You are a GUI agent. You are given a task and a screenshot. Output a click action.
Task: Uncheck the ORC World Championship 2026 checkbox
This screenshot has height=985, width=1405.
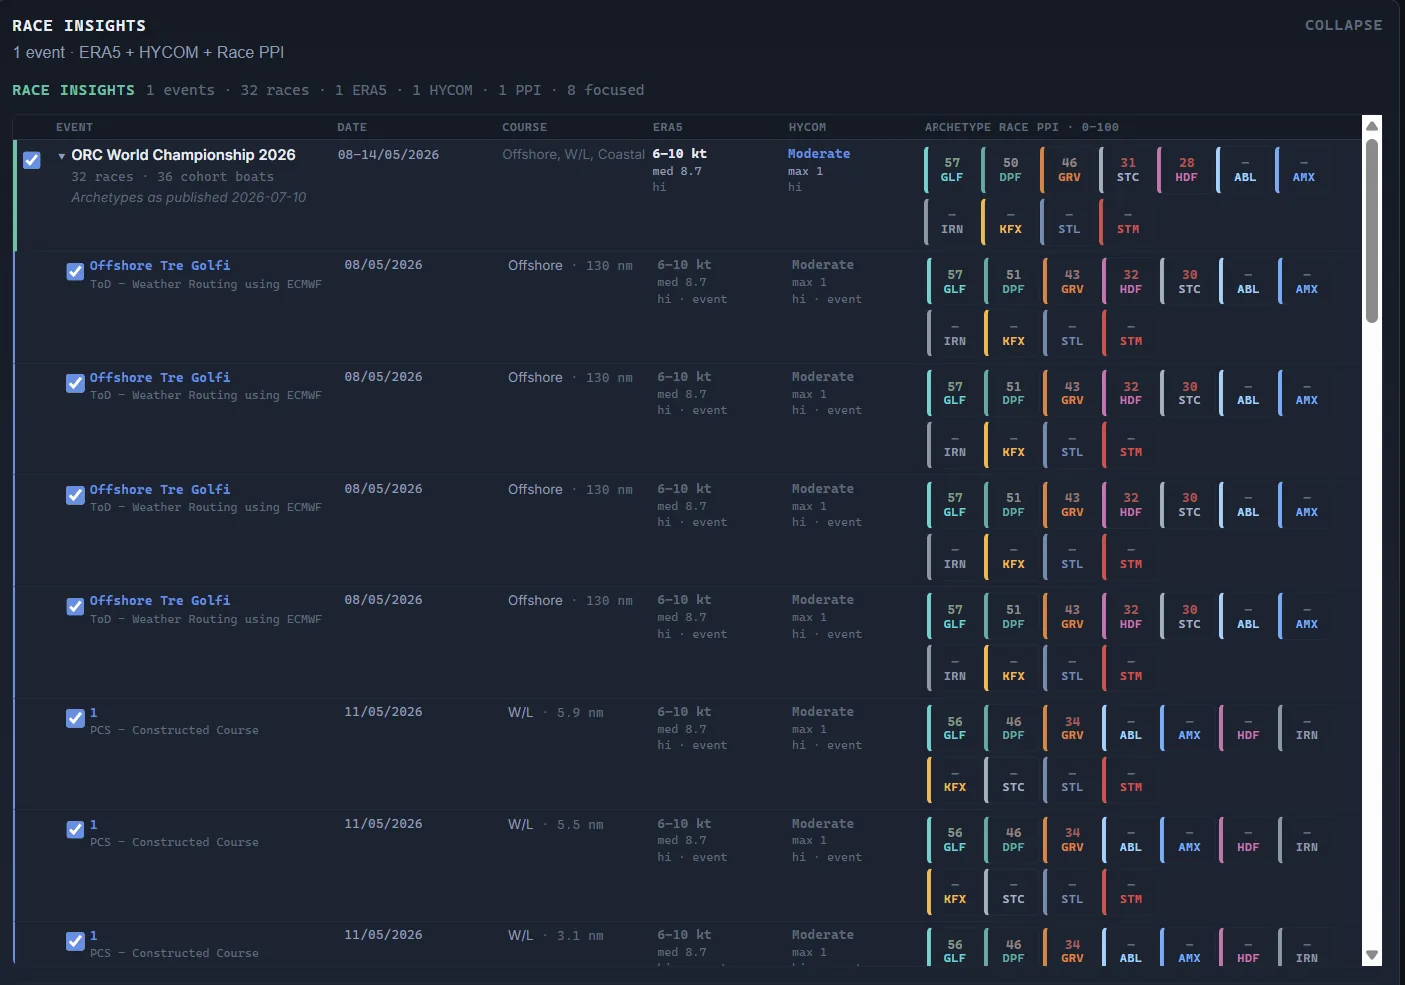(32, 160)
